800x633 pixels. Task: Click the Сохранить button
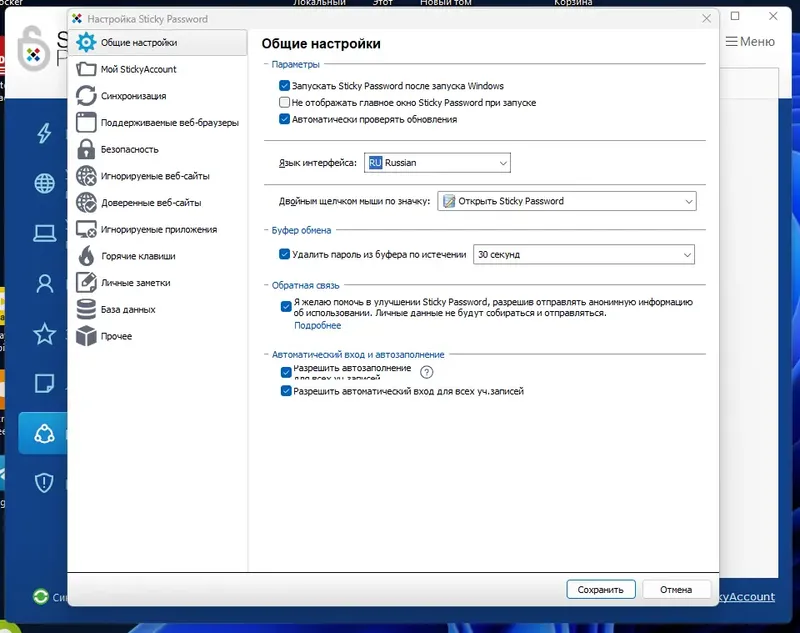pos(601,589)
